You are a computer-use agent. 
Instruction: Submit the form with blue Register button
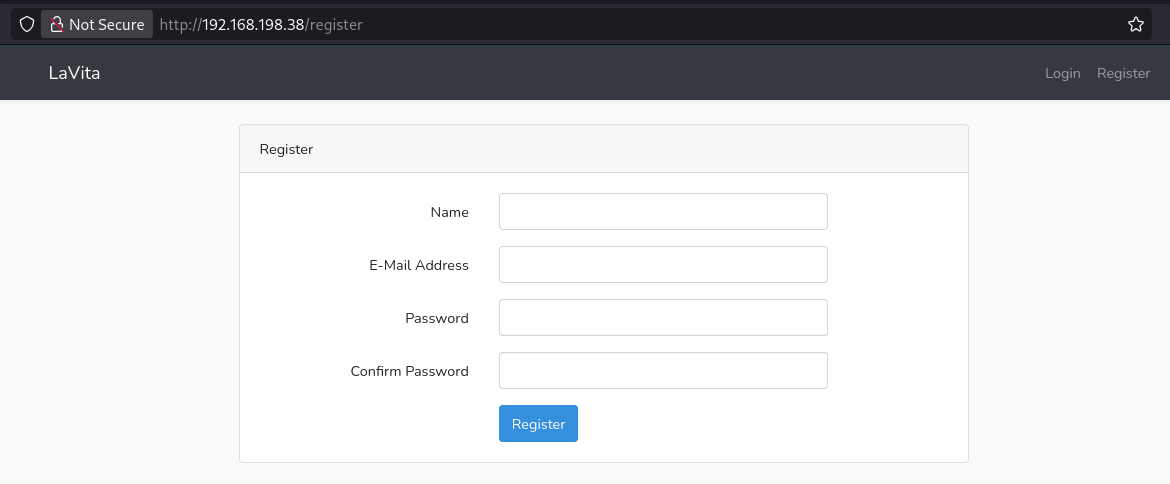coord(538,424)
